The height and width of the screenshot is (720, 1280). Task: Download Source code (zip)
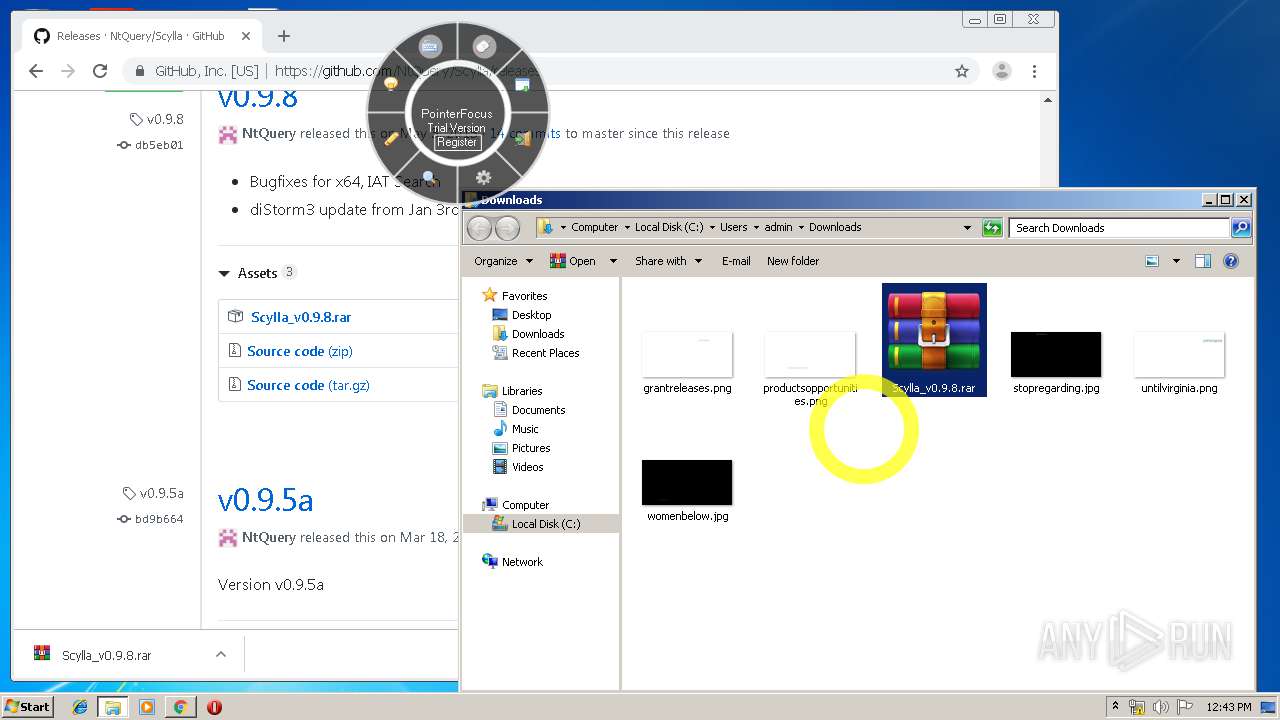299,351
